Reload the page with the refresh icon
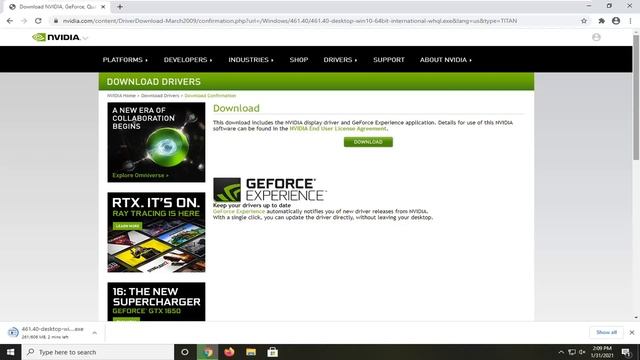This screenshot has width=640, height=360. point(38,21)
